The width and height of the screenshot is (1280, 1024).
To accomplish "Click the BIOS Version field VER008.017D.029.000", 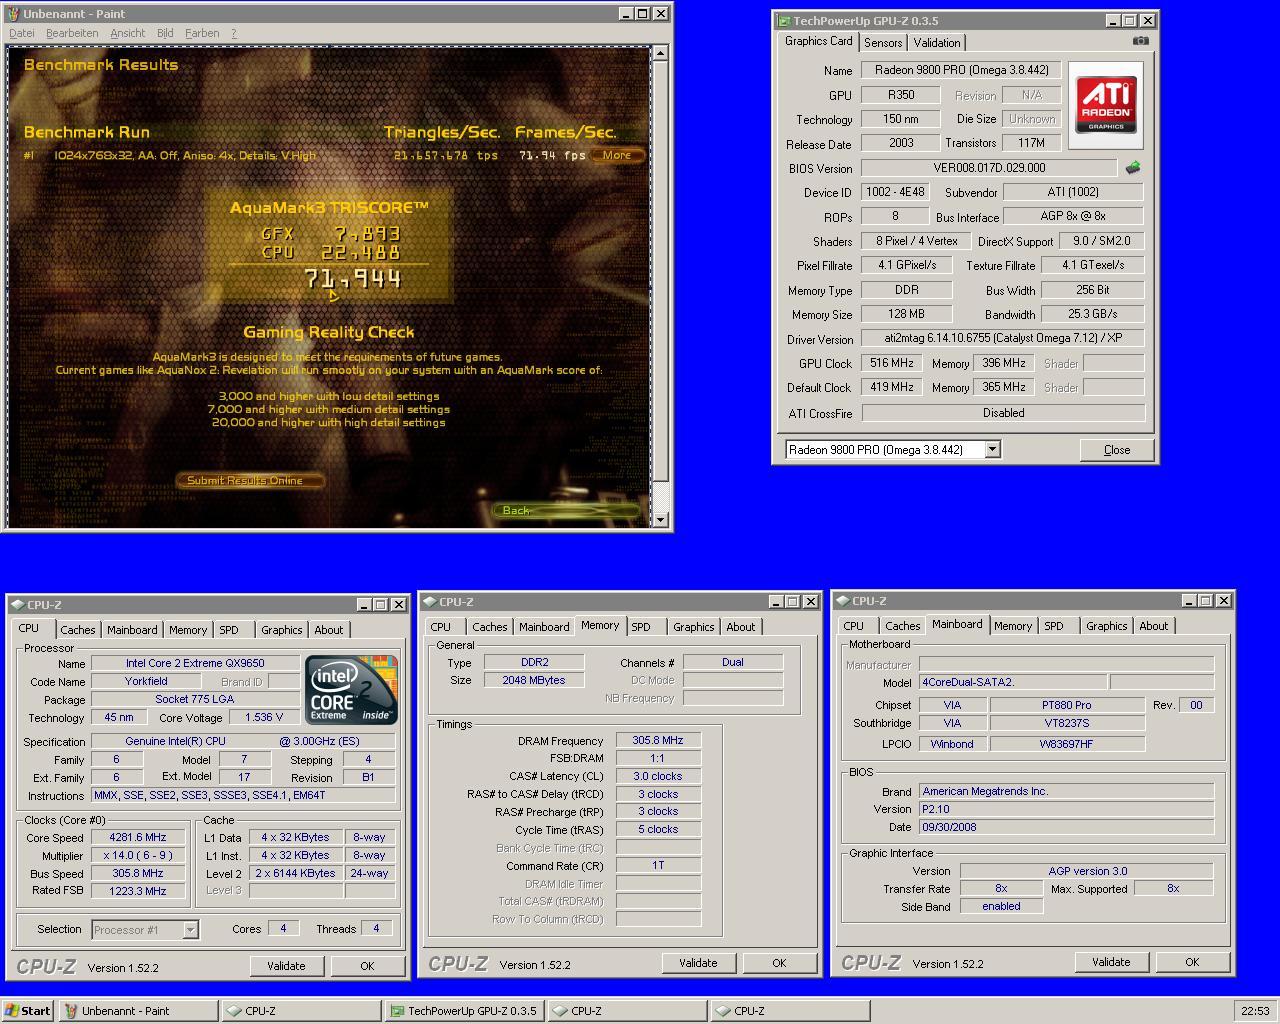I will click(989, 168).
